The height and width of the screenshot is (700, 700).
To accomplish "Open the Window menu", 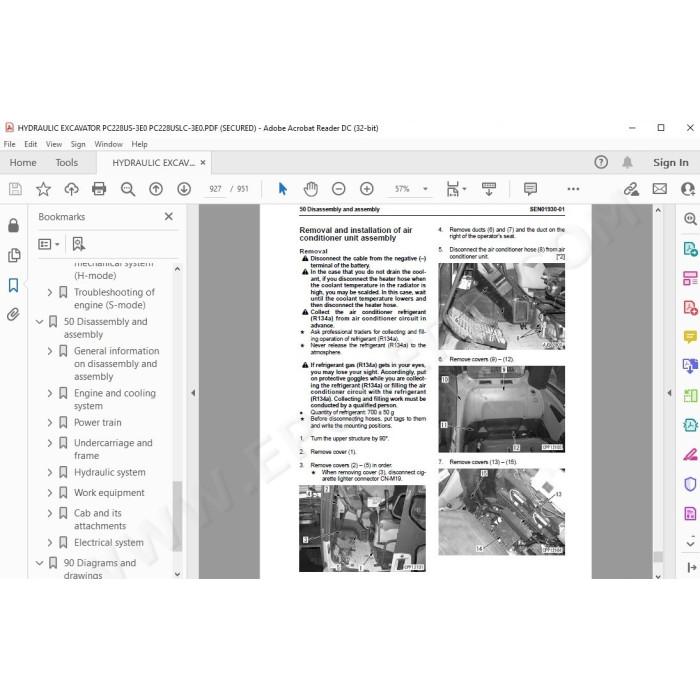I will coord(108,144).
